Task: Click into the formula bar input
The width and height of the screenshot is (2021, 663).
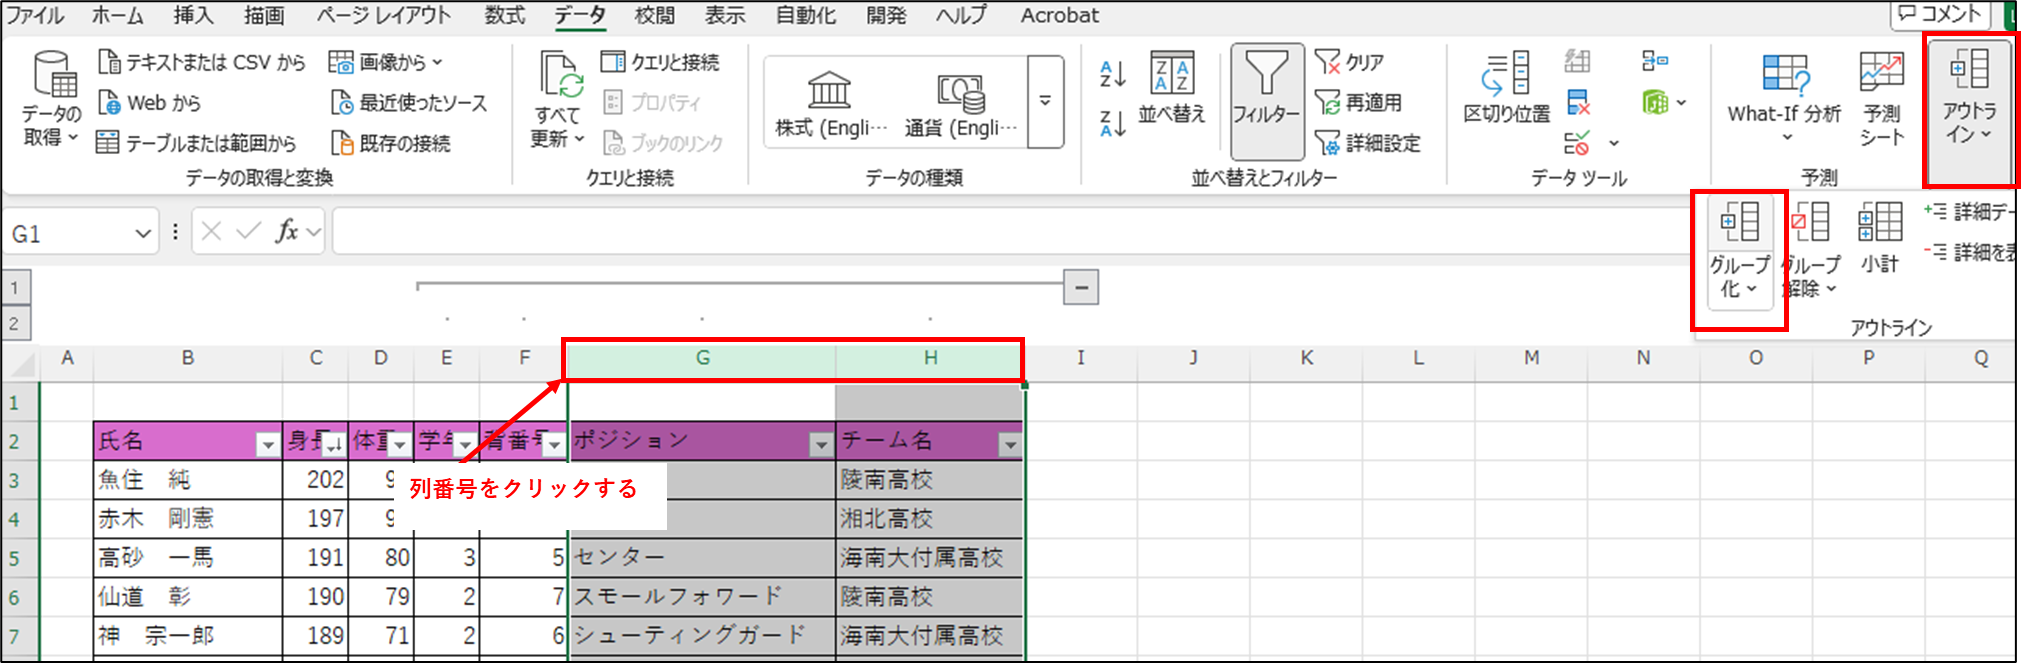Action: [x=1010, y=232]
